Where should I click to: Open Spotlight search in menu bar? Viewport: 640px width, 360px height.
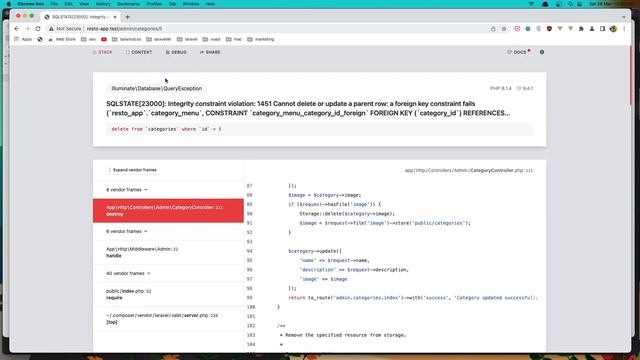pos(570,4)
